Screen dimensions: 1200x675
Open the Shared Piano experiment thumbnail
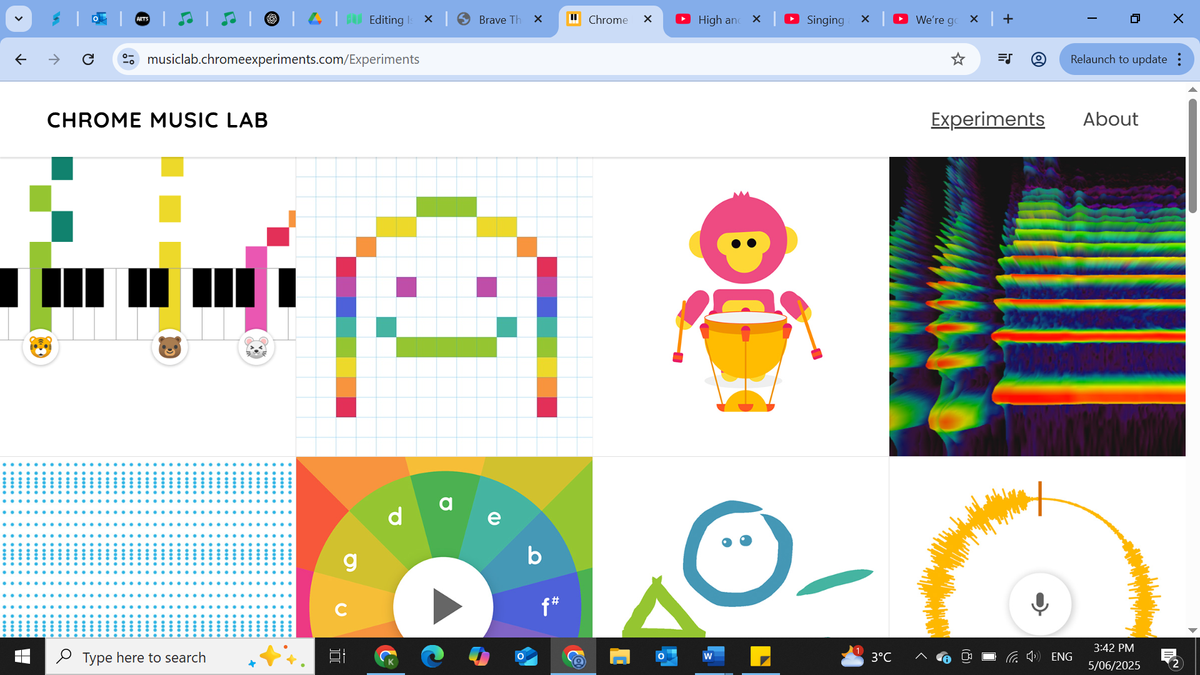[x=148, y=306]
